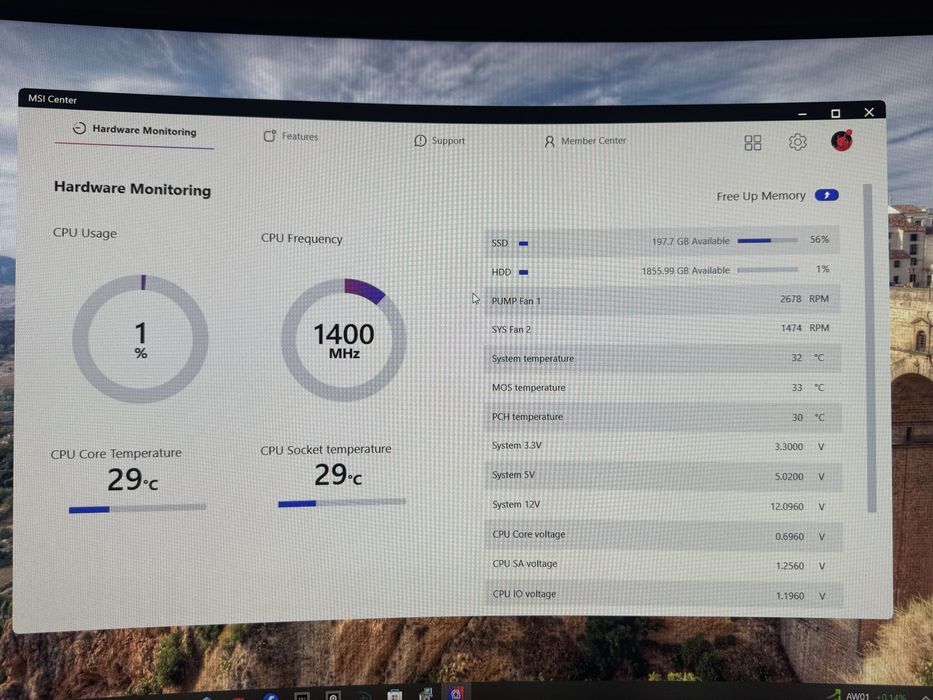Screen dimensions: 933x700
Task: Click the MSI Center title text
Action: click(52, 99)
